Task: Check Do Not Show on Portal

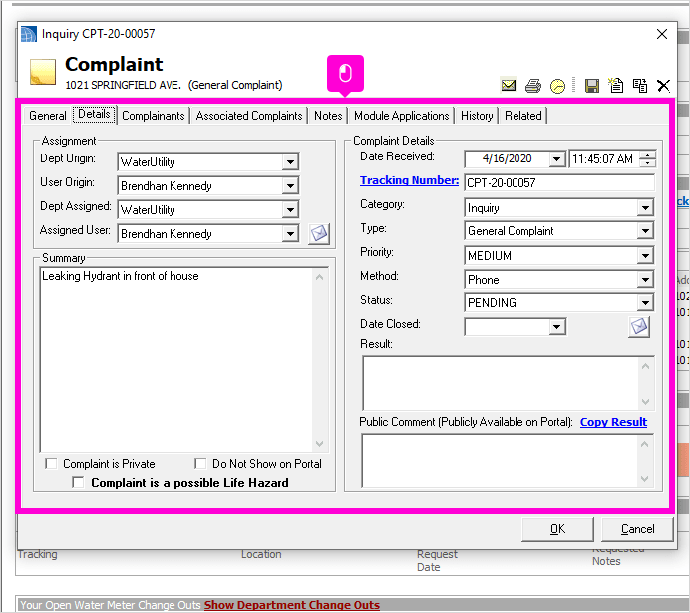Action: tap(200, 463)
